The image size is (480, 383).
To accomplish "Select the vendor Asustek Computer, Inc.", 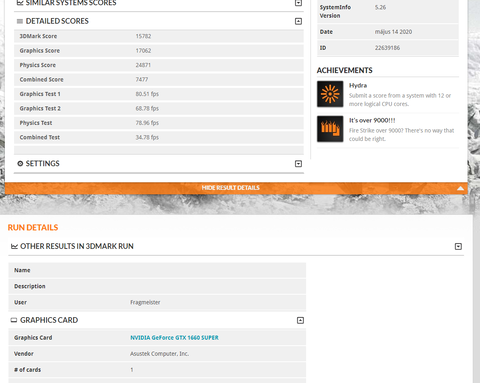I will pos(159,354).
